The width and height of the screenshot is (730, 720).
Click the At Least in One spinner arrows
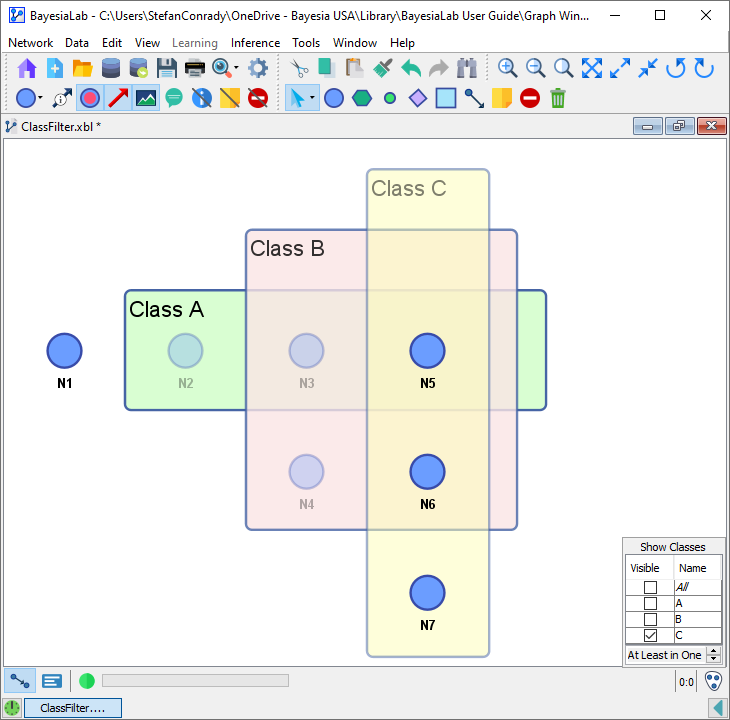713,655
